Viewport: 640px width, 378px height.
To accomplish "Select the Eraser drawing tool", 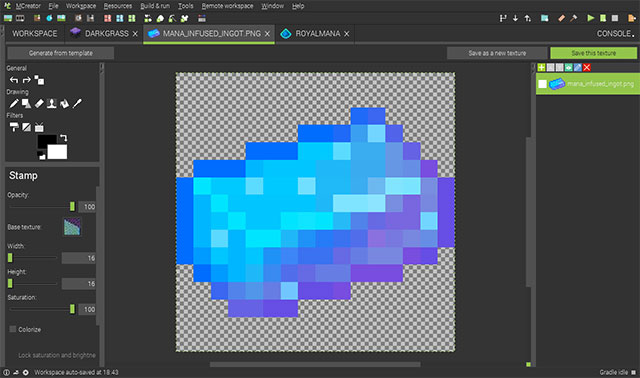I will point(39,104).
